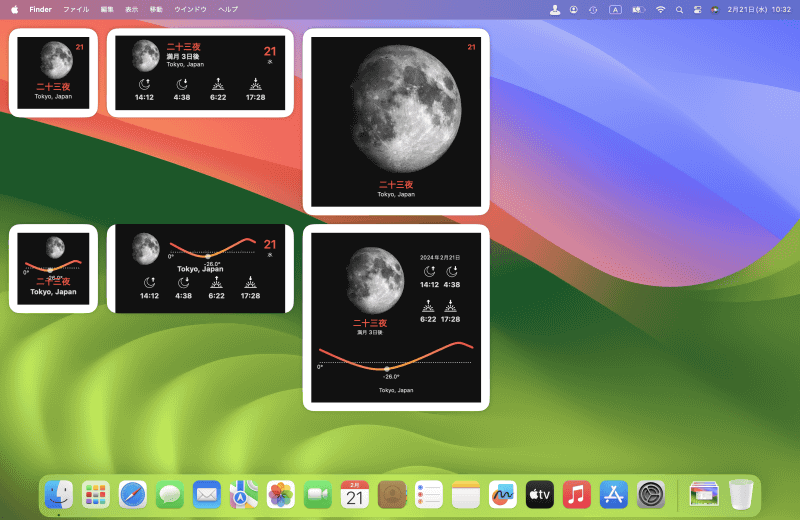Click the battery status icon

(638, 9)
